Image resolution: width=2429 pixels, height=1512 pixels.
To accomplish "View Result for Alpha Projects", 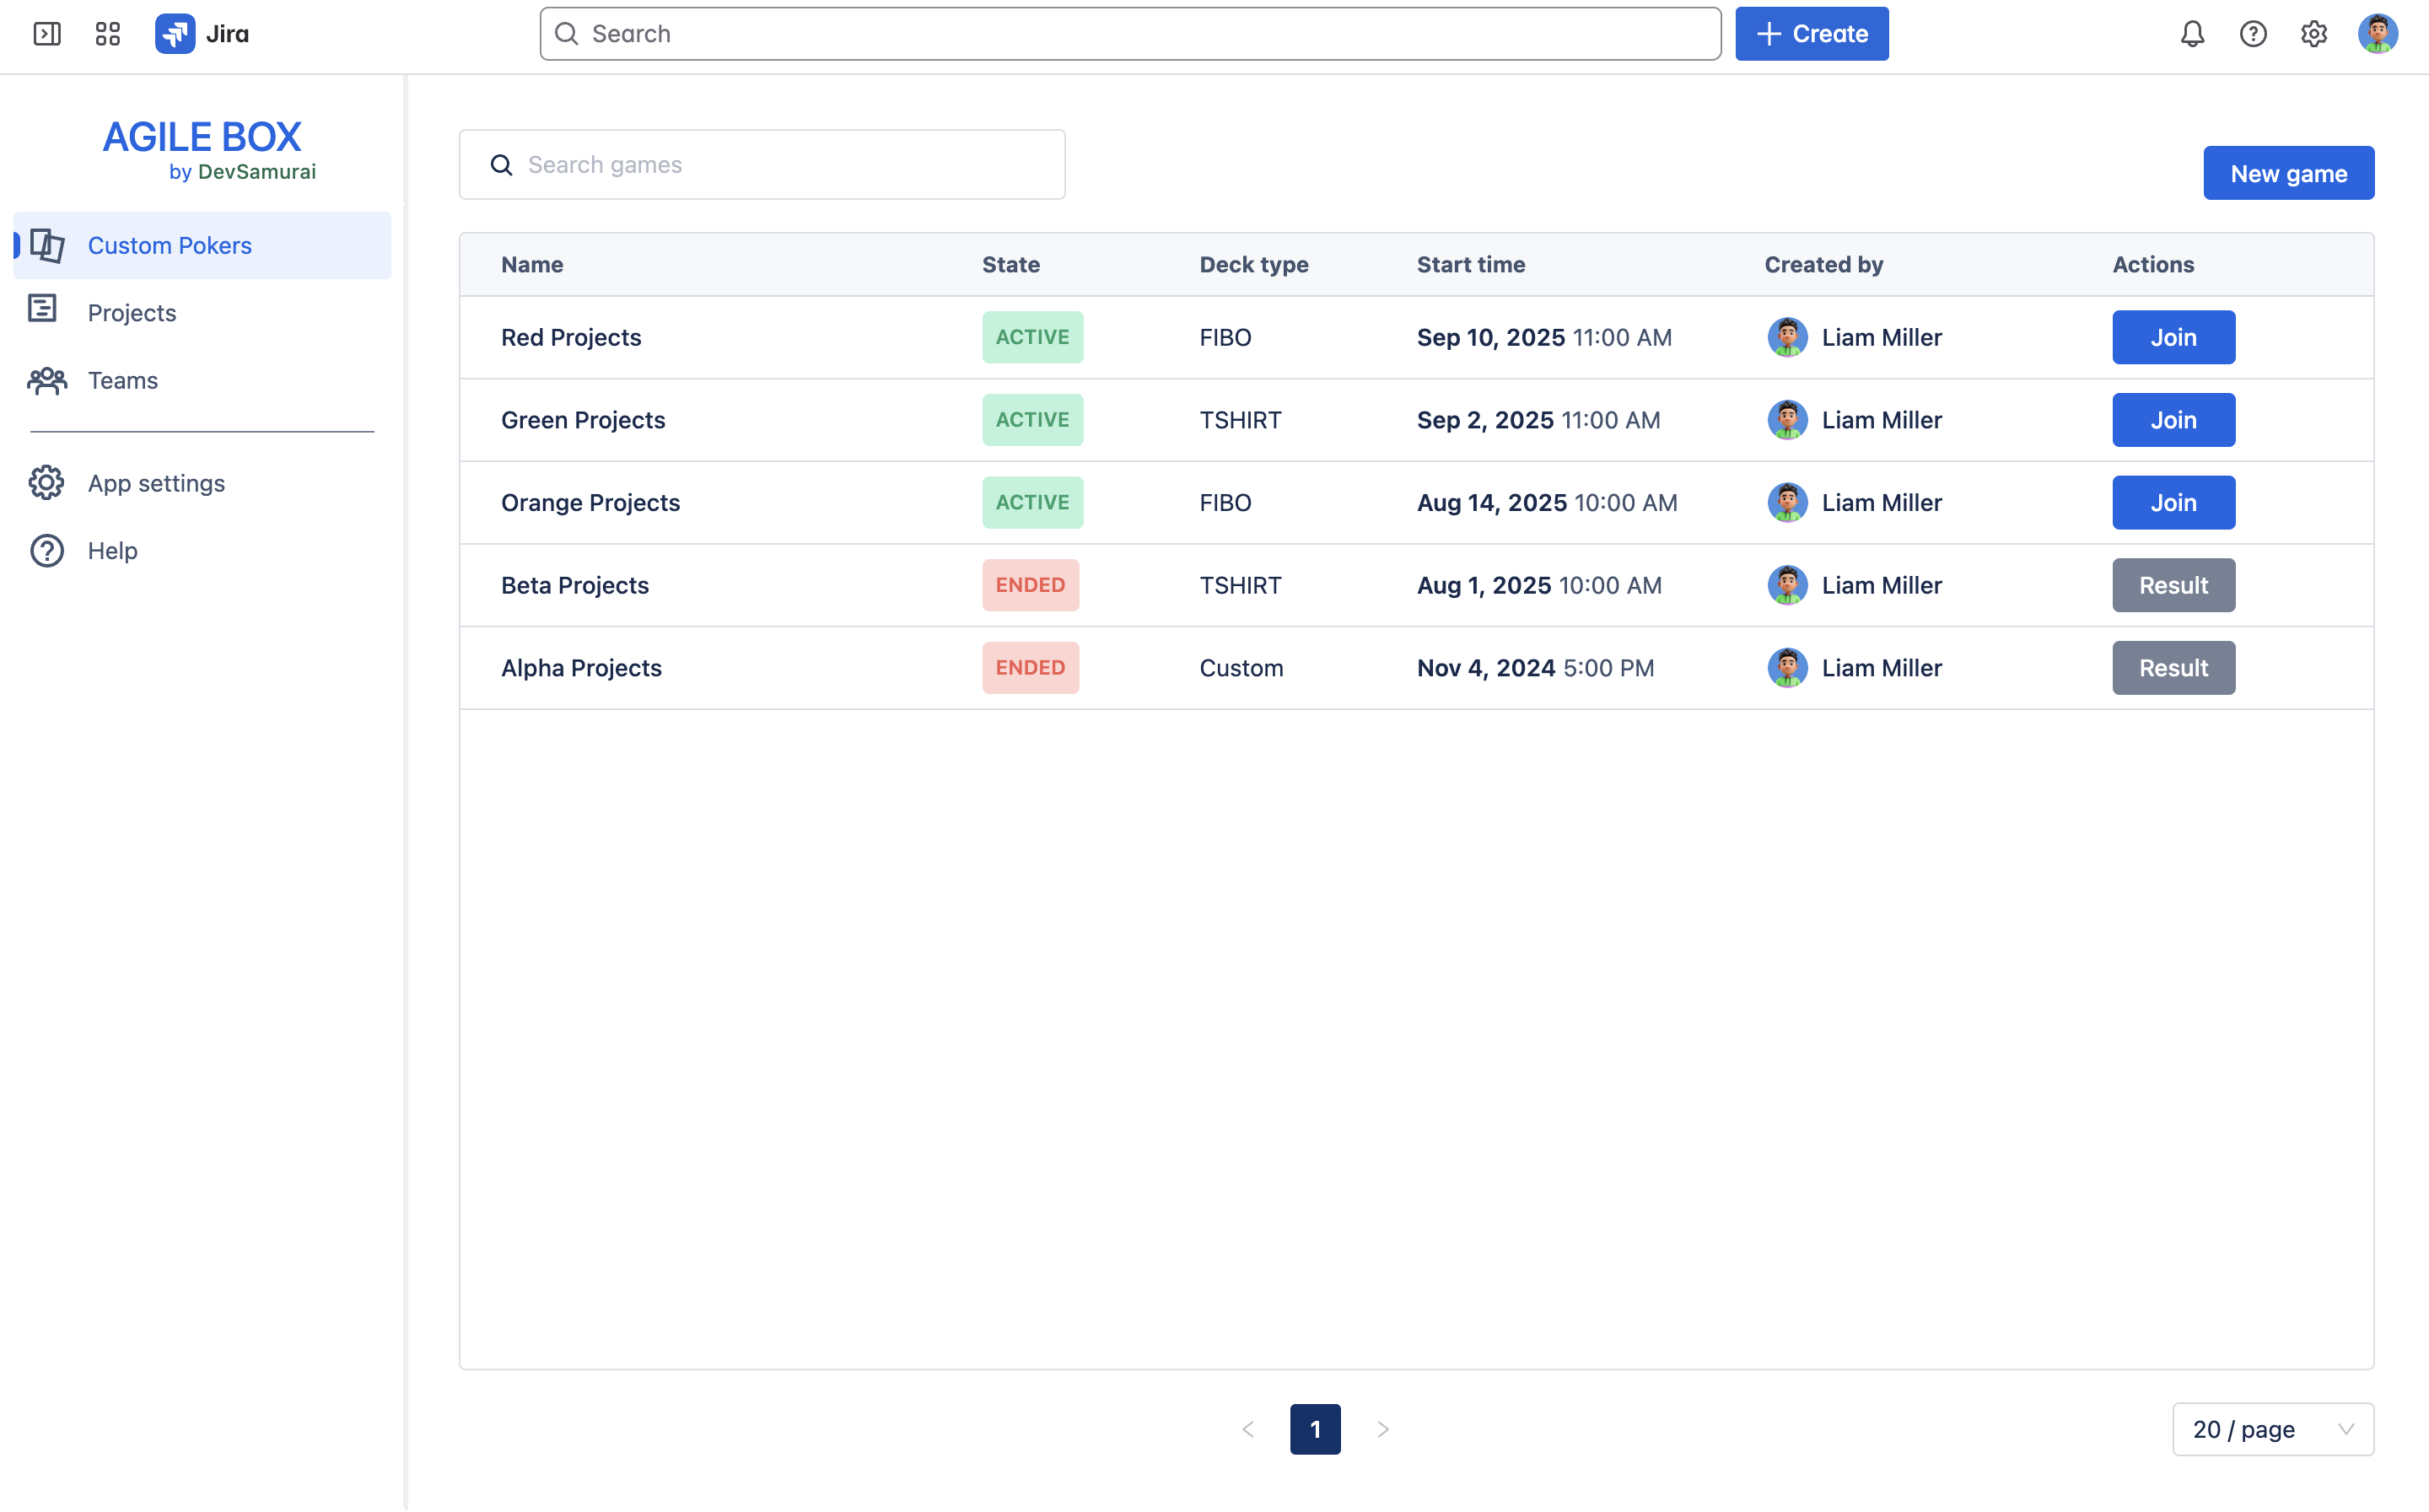I will coord(2173,668).
